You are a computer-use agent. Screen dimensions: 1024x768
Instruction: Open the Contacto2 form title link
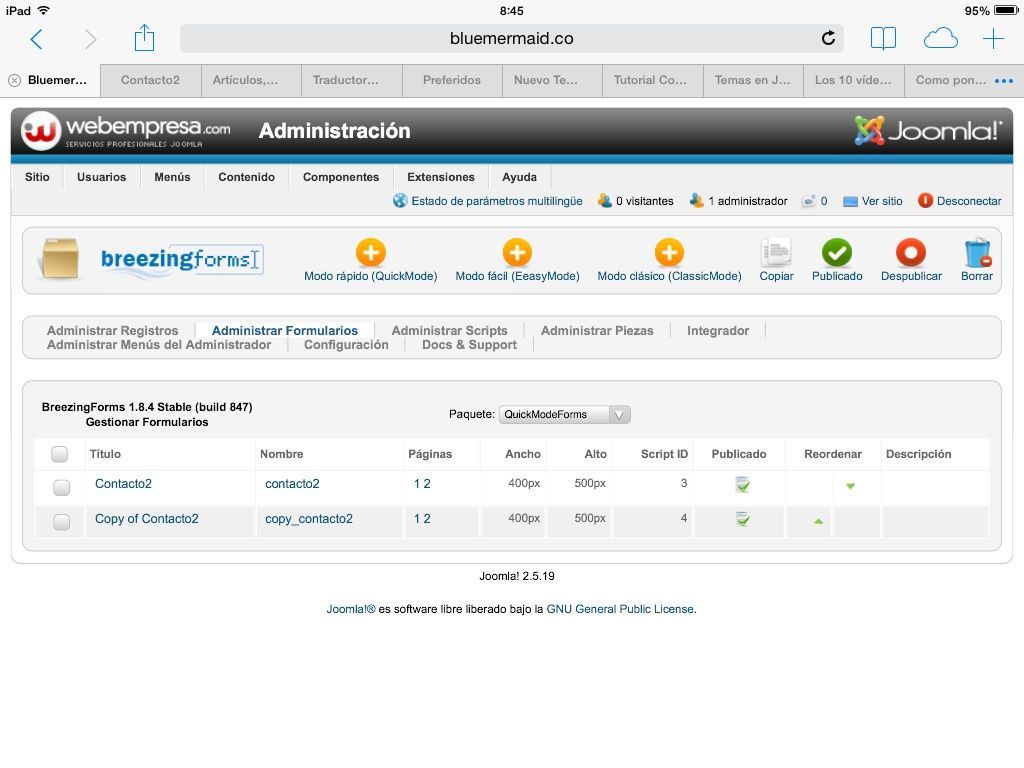[123, 484]
